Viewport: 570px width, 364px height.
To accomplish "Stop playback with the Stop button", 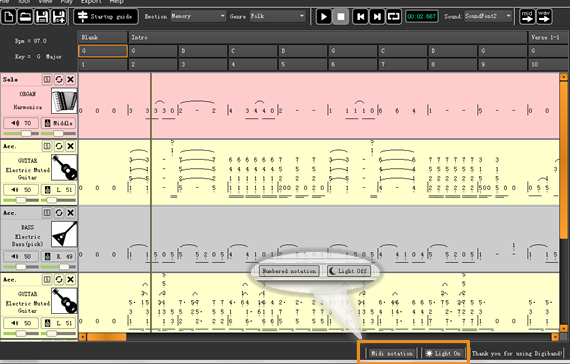I will [x=341, y=17].
